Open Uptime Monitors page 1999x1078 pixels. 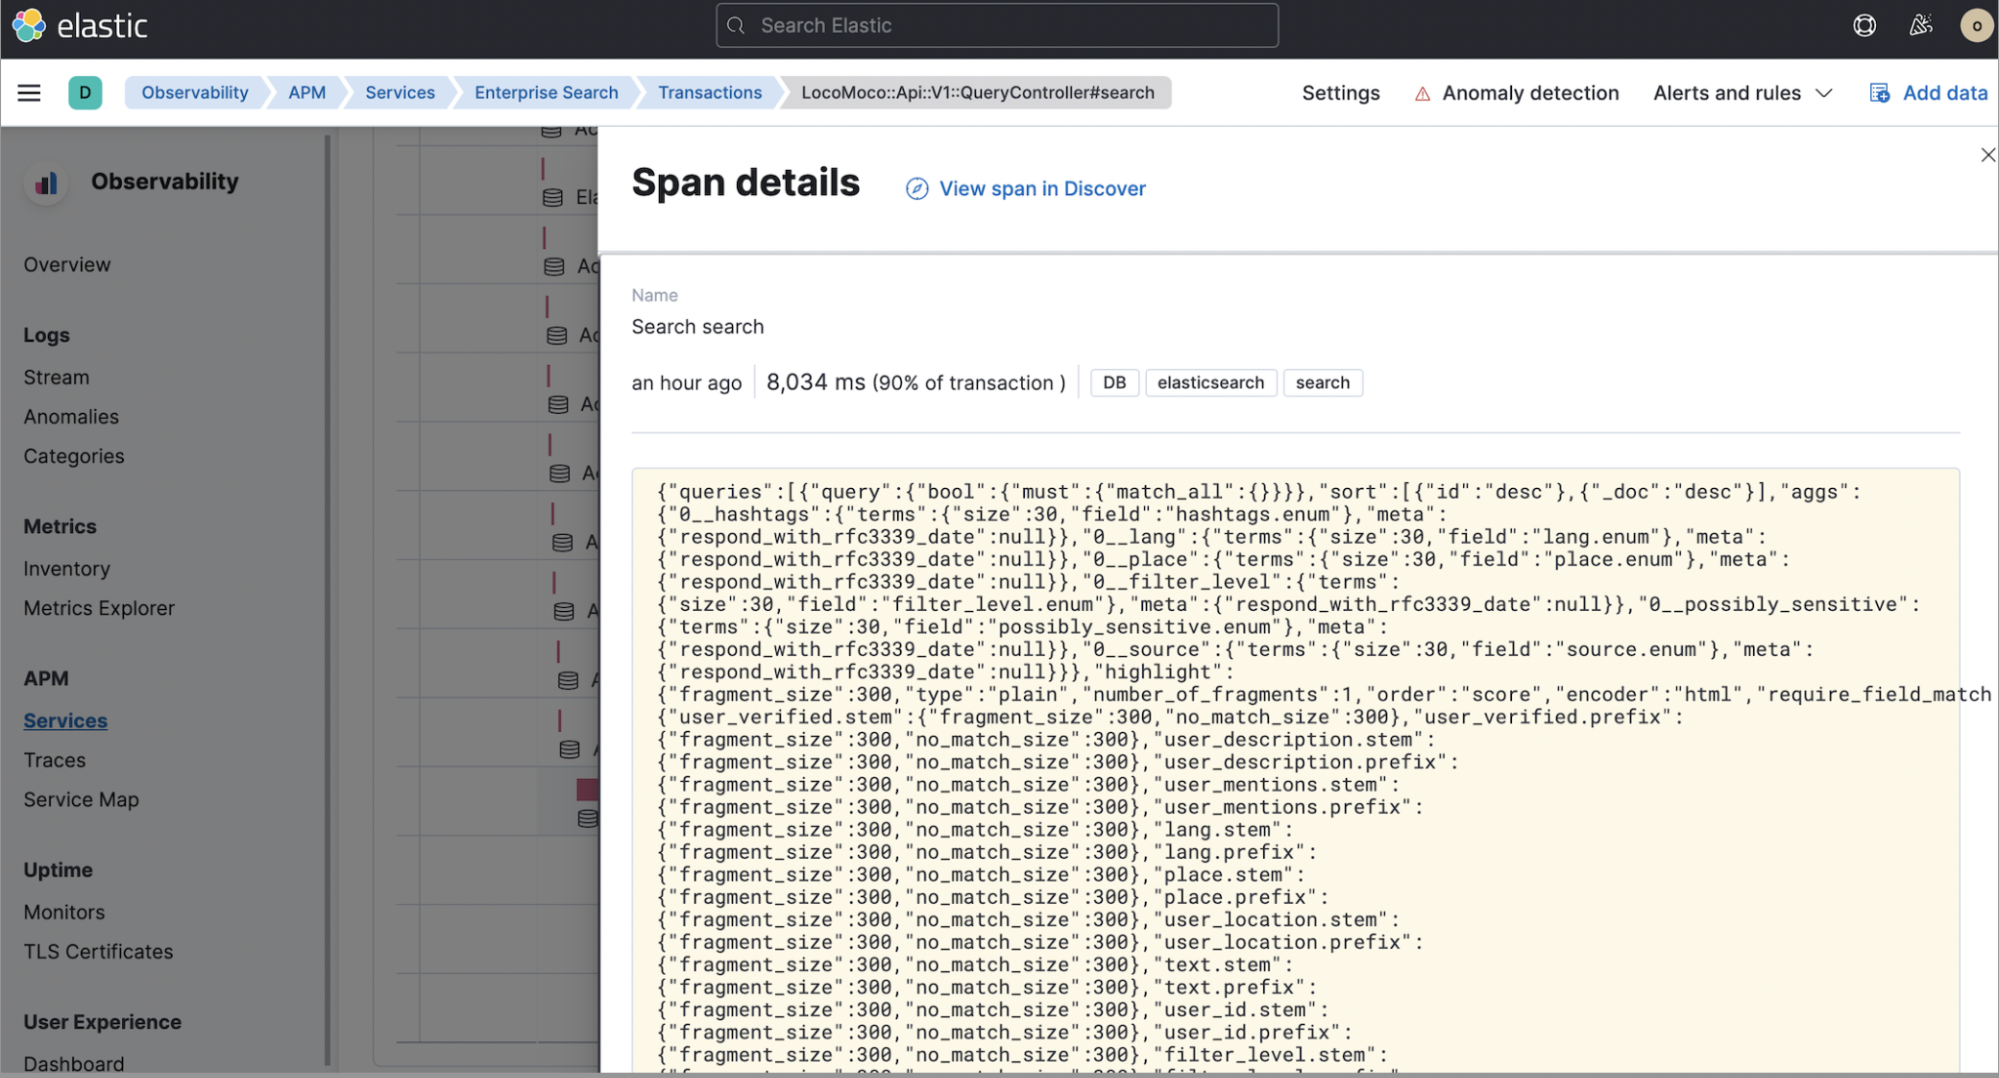click(x=64, y=912)
